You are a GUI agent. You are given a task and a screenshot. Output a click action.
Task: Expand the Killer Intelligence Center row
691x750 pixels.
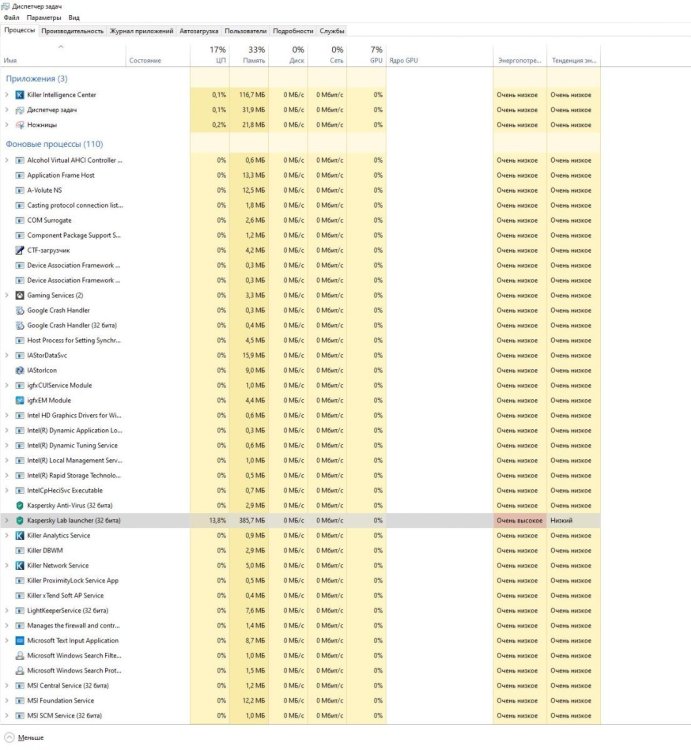pos(7,95)
